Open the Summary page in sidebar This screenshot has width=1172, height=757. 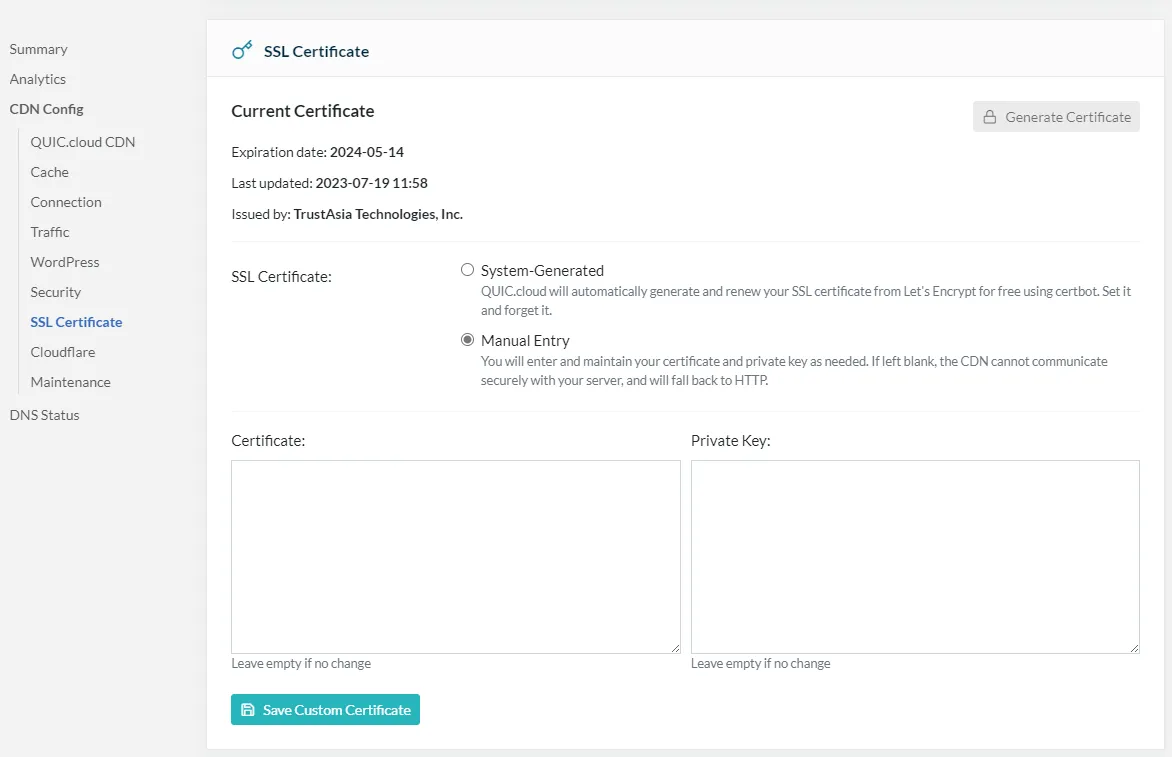[x=38, y=49]
